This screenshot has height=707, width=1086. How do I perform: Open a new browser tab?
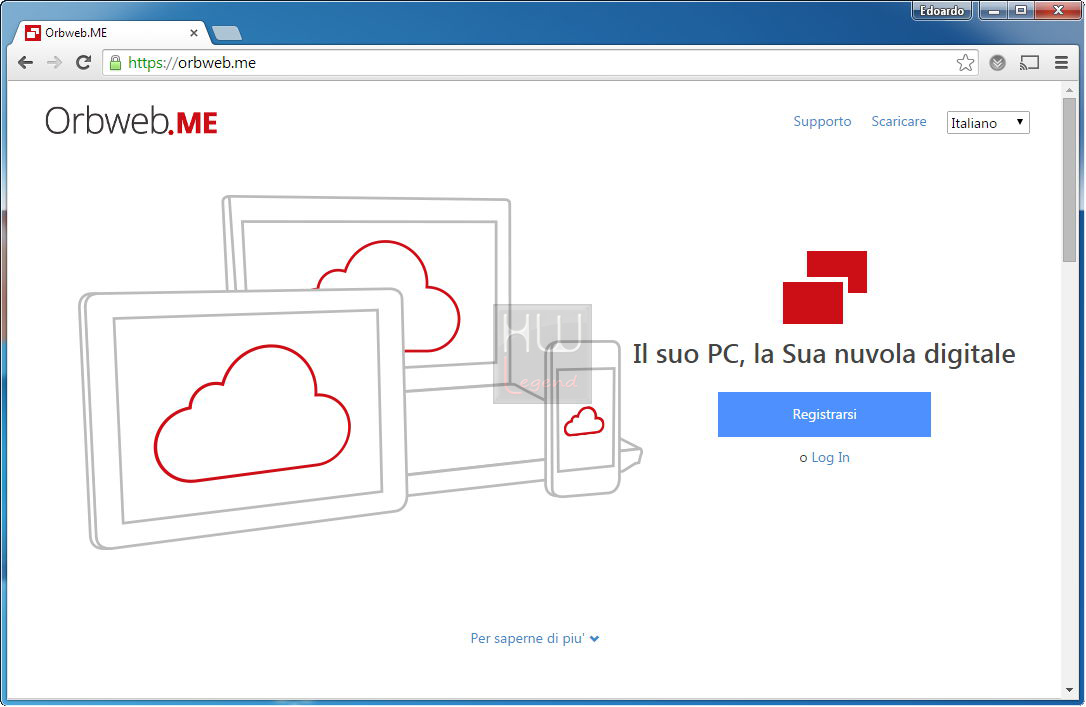226,33
